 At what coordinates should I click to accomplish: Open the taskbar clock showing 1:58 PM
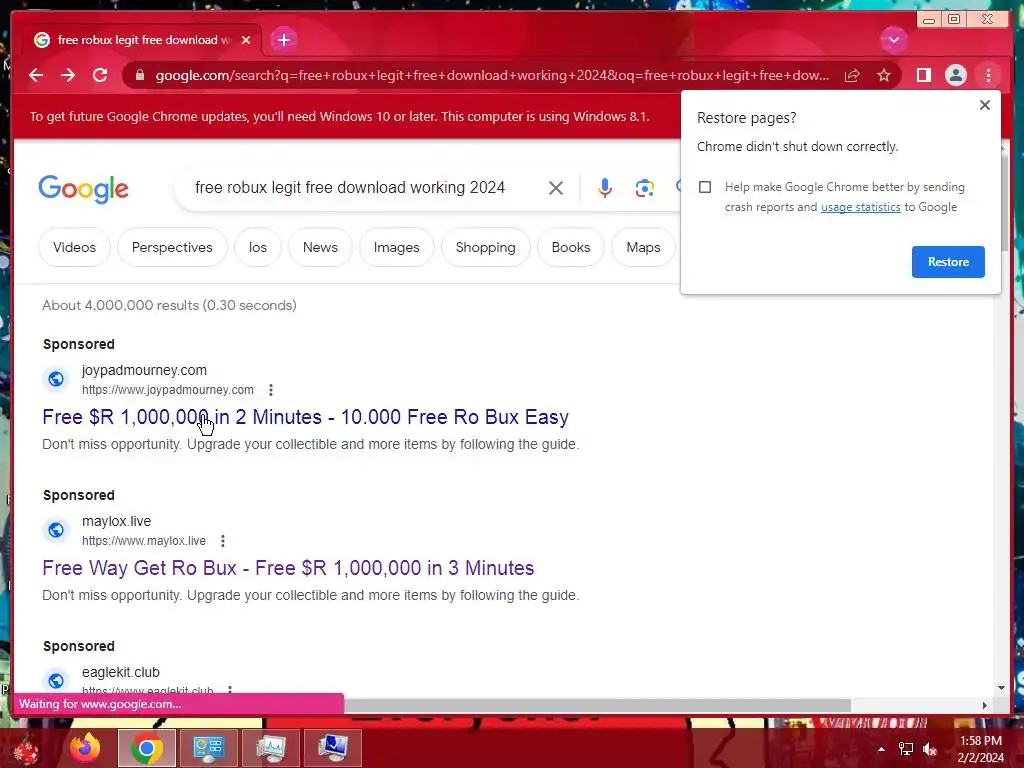tap(980, 749)
